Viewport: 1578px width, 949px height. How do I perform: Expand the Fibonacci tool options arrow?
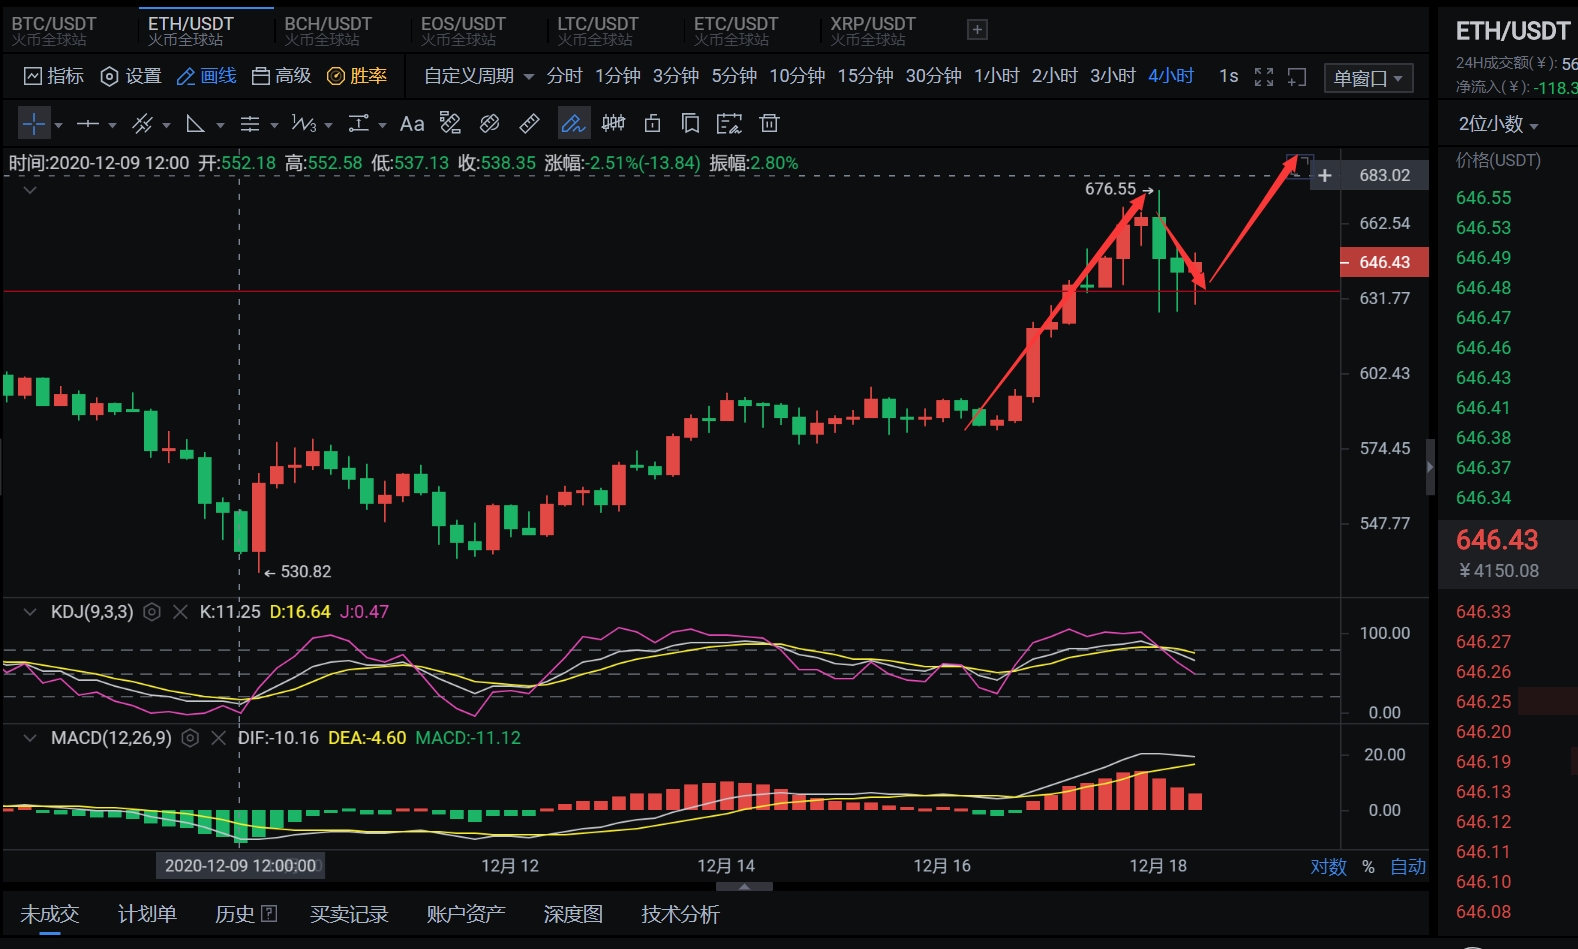coord(274,125)
